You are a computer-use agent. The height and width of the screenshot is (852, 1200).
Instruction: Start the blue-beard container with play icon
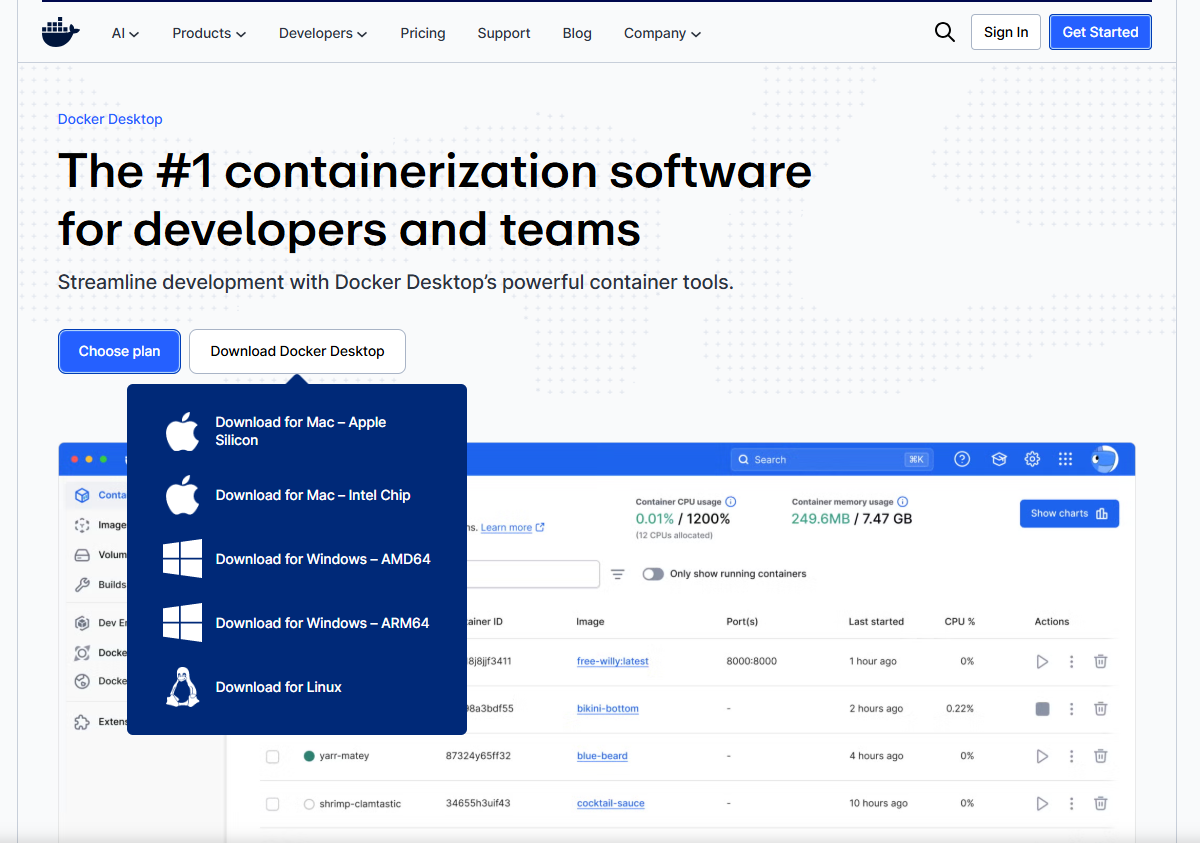coord(1042,756)
